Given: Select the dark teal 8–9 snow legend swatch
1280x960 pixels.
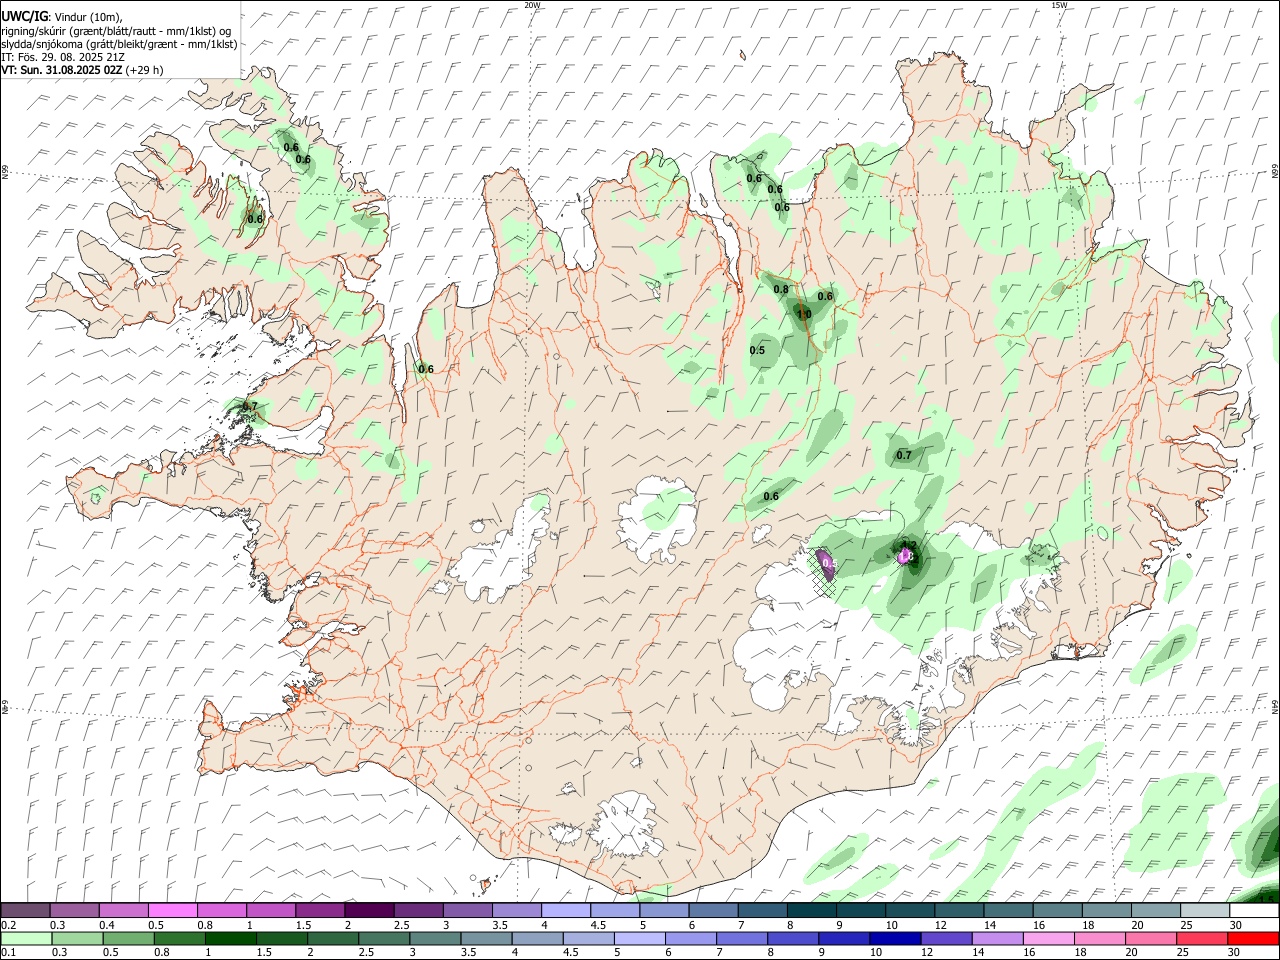Looking at the screenshot, I should [x=812, y=911].
